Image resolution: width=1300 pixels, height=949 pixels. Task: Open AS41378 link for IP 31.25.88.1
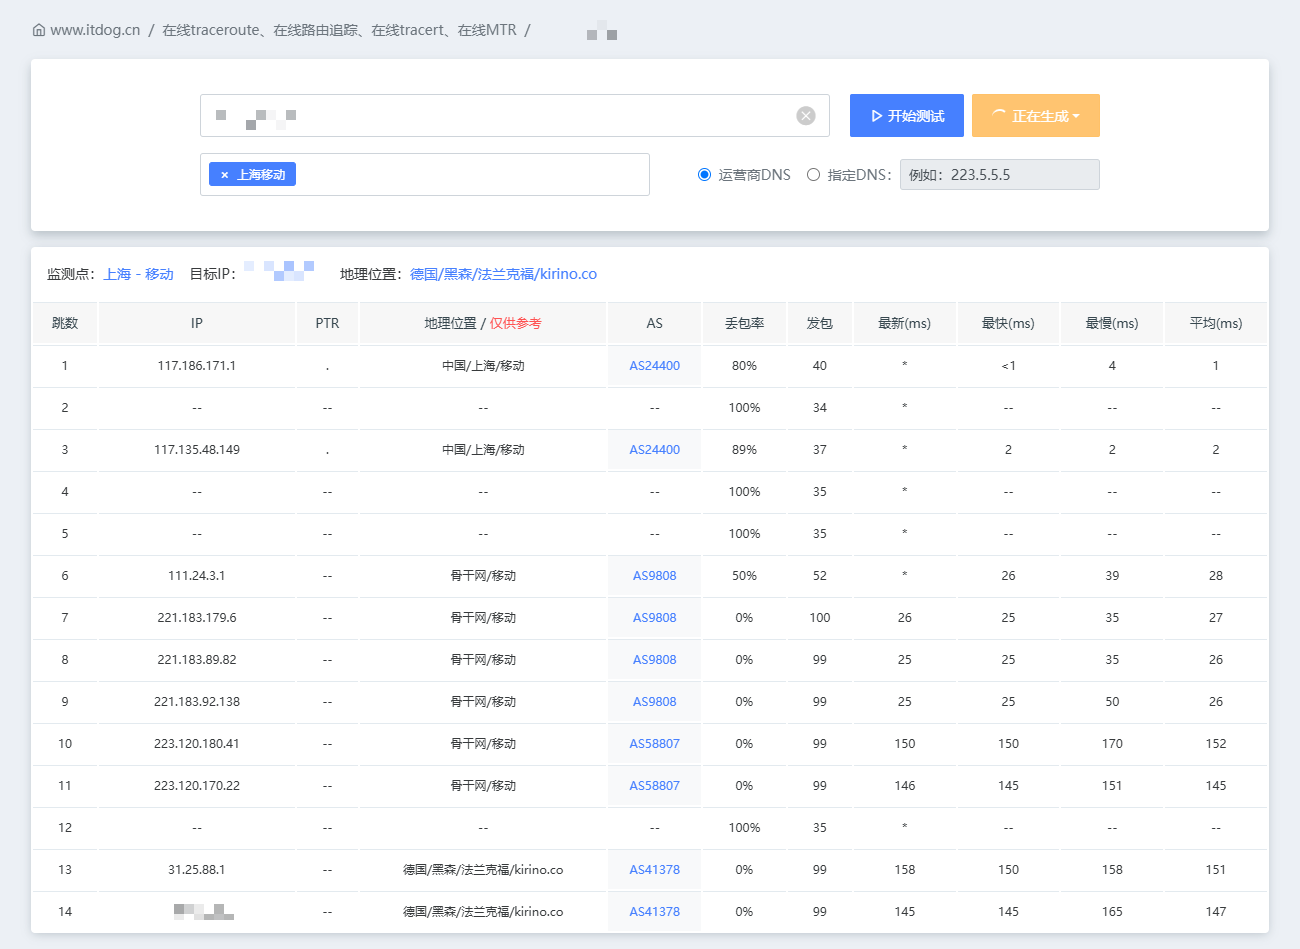tap(655, 870)
